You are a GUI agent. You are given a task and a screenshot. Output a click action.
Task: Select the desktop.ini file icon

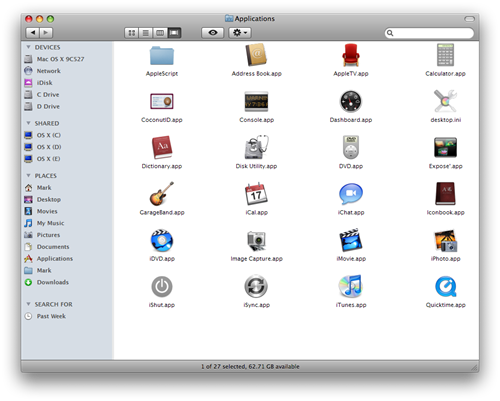tap(445, 101)
